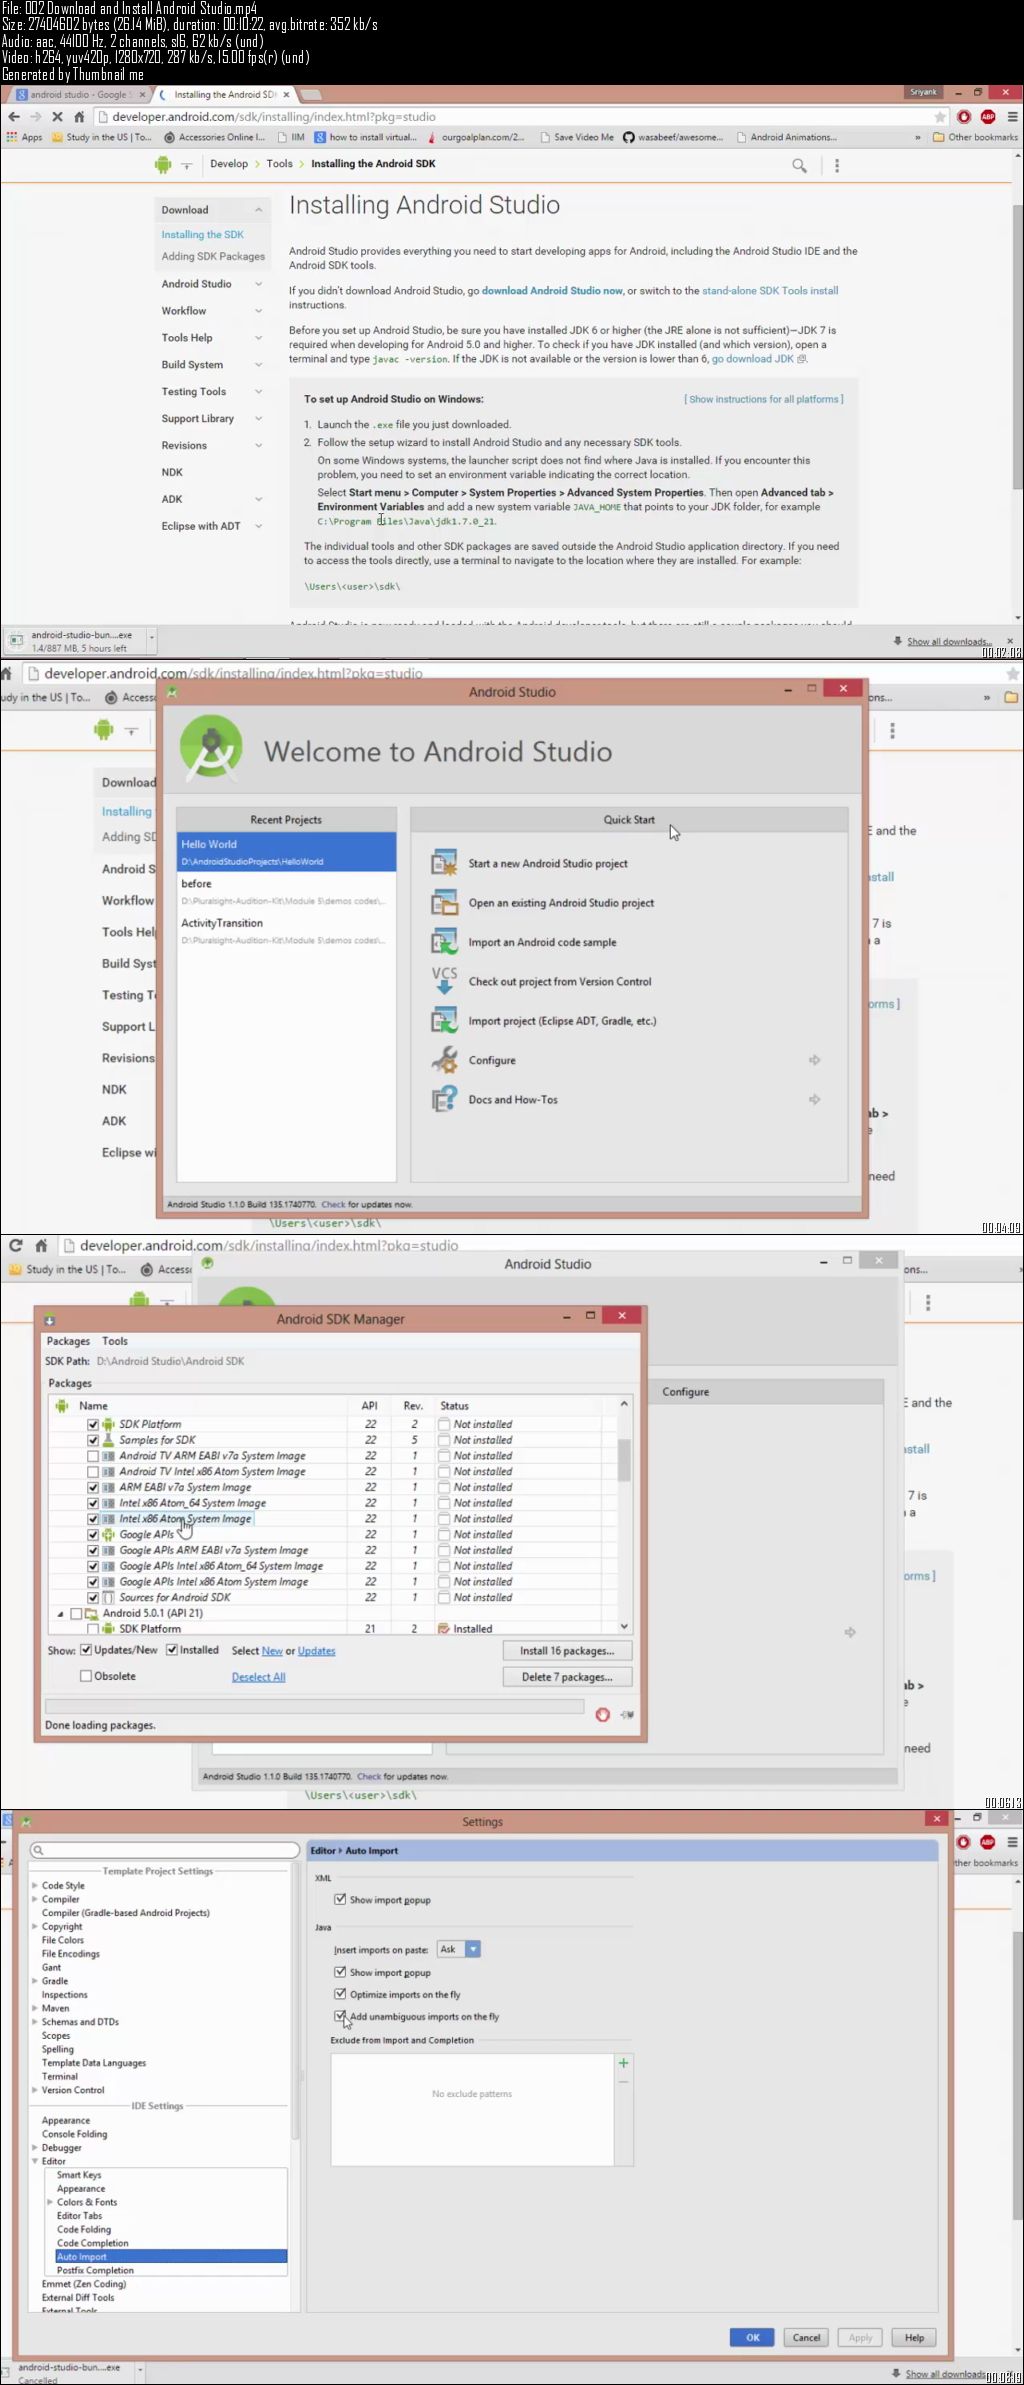The image size is (1024, 2385).
Task: Click 'Open an existing Android Studio project' icon
Action: (x=443, y=902)
